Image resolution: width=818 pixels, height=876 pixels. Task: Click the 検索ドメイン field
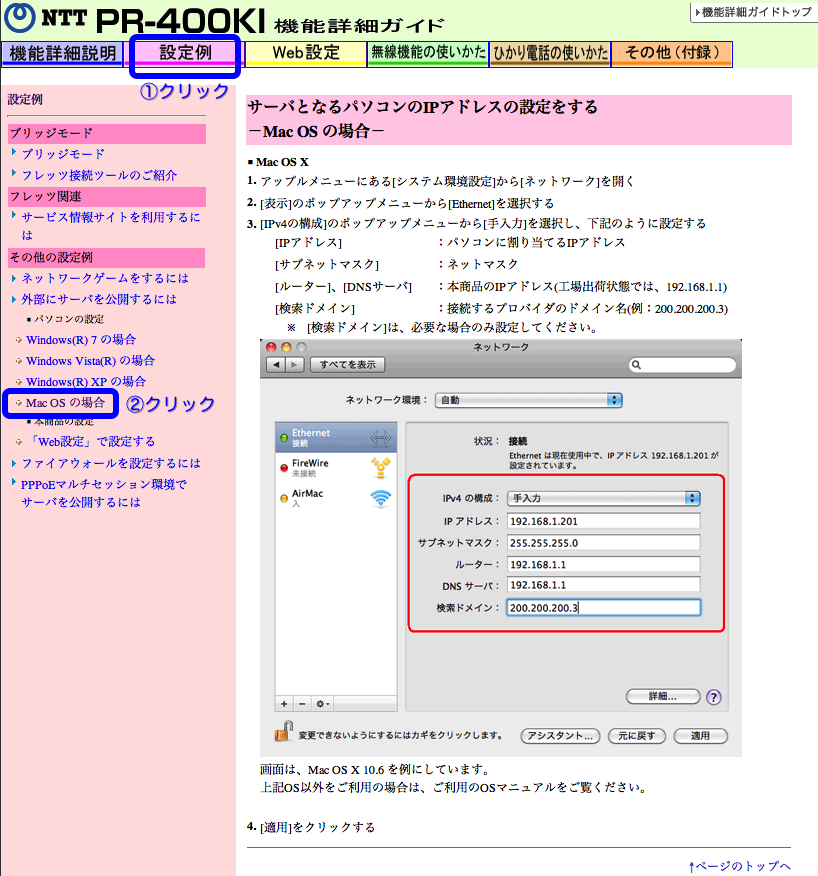click(x=603, y=608)
